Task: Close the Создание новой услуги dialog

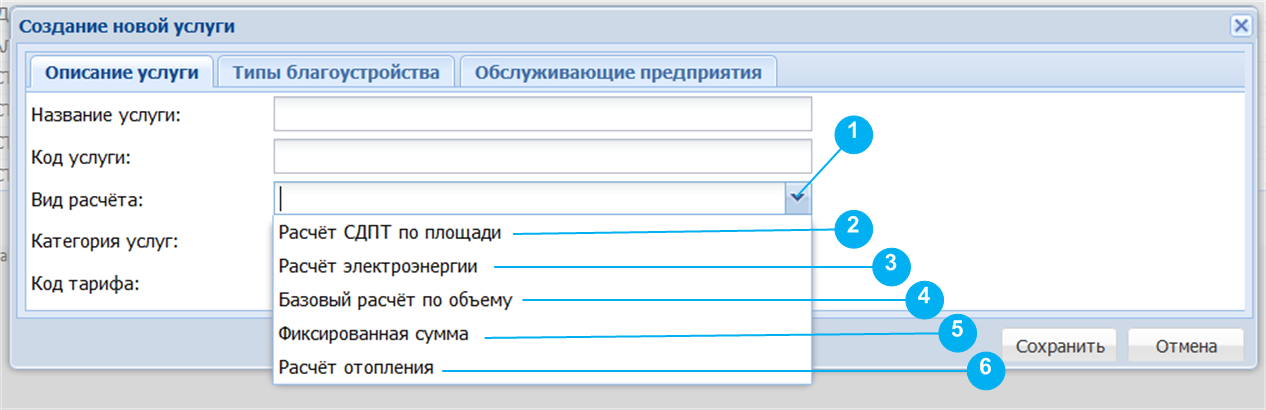Action: [1241, 26]
